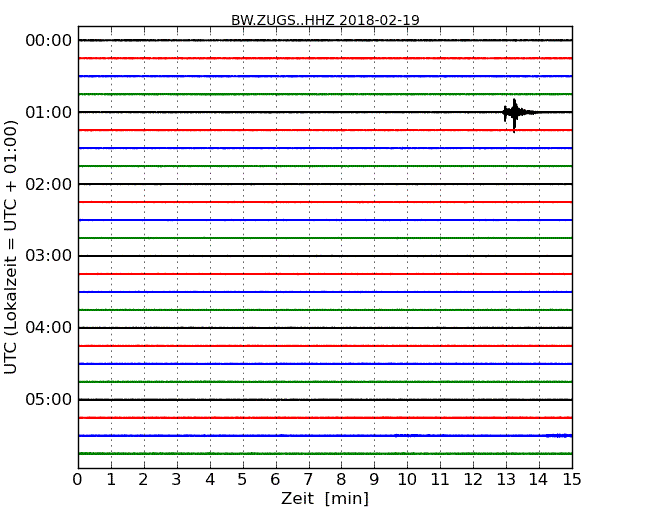Image resolution: width=650 pixels, height=520 pixels.
Task: Click x-axis tick label 7
Action: coord(308,479)
